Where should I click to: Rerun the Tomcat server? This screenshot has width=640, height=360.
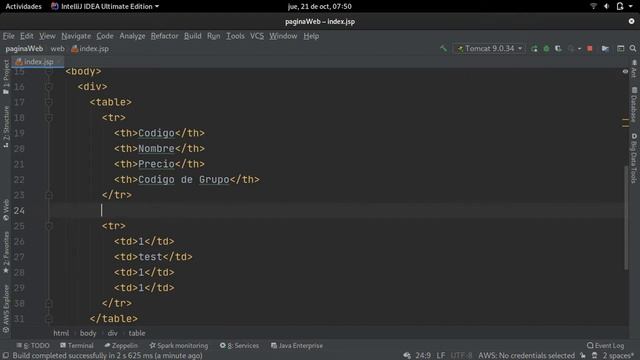[534, 49]
